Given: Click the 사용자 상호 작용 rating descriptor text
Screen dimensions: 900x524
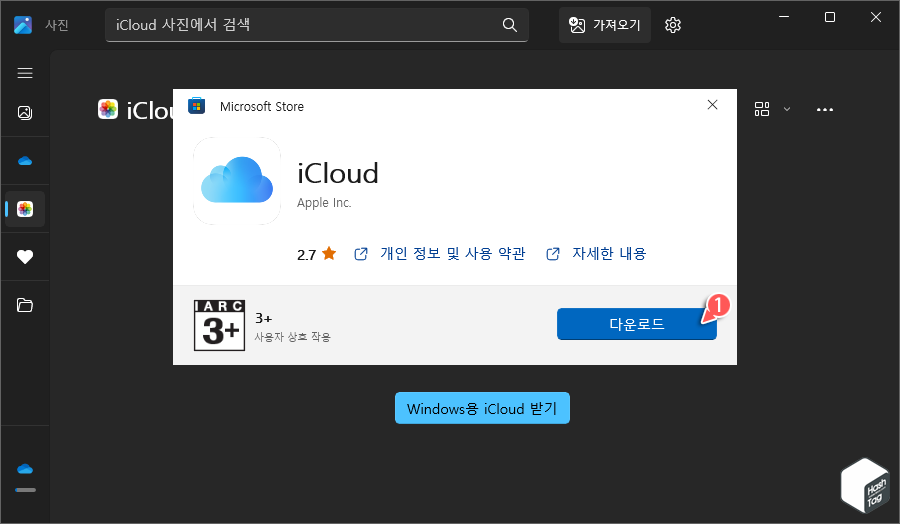Looking at the screenshot, I should (292, 337).
